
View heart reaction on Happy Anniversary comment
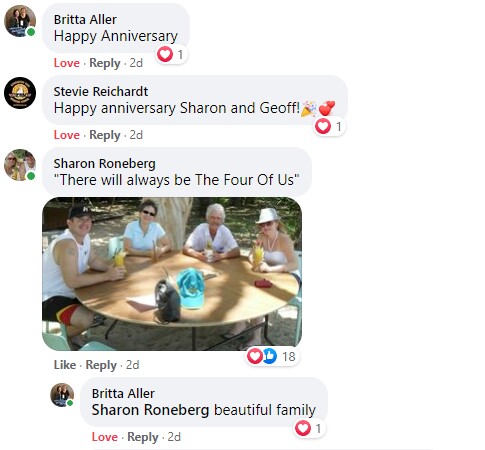click(171, 54)
